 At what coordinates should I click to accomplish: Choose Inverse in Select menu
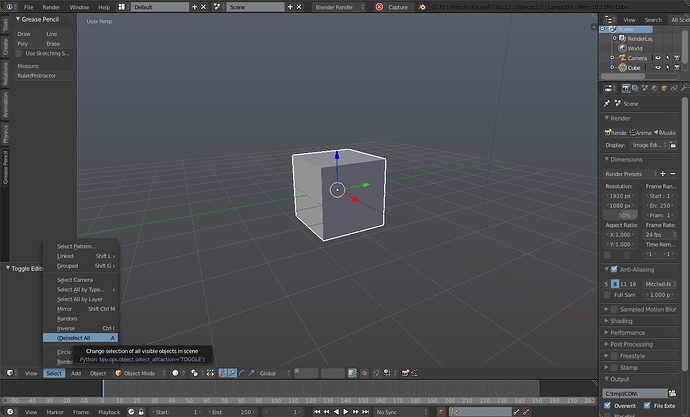81,328
